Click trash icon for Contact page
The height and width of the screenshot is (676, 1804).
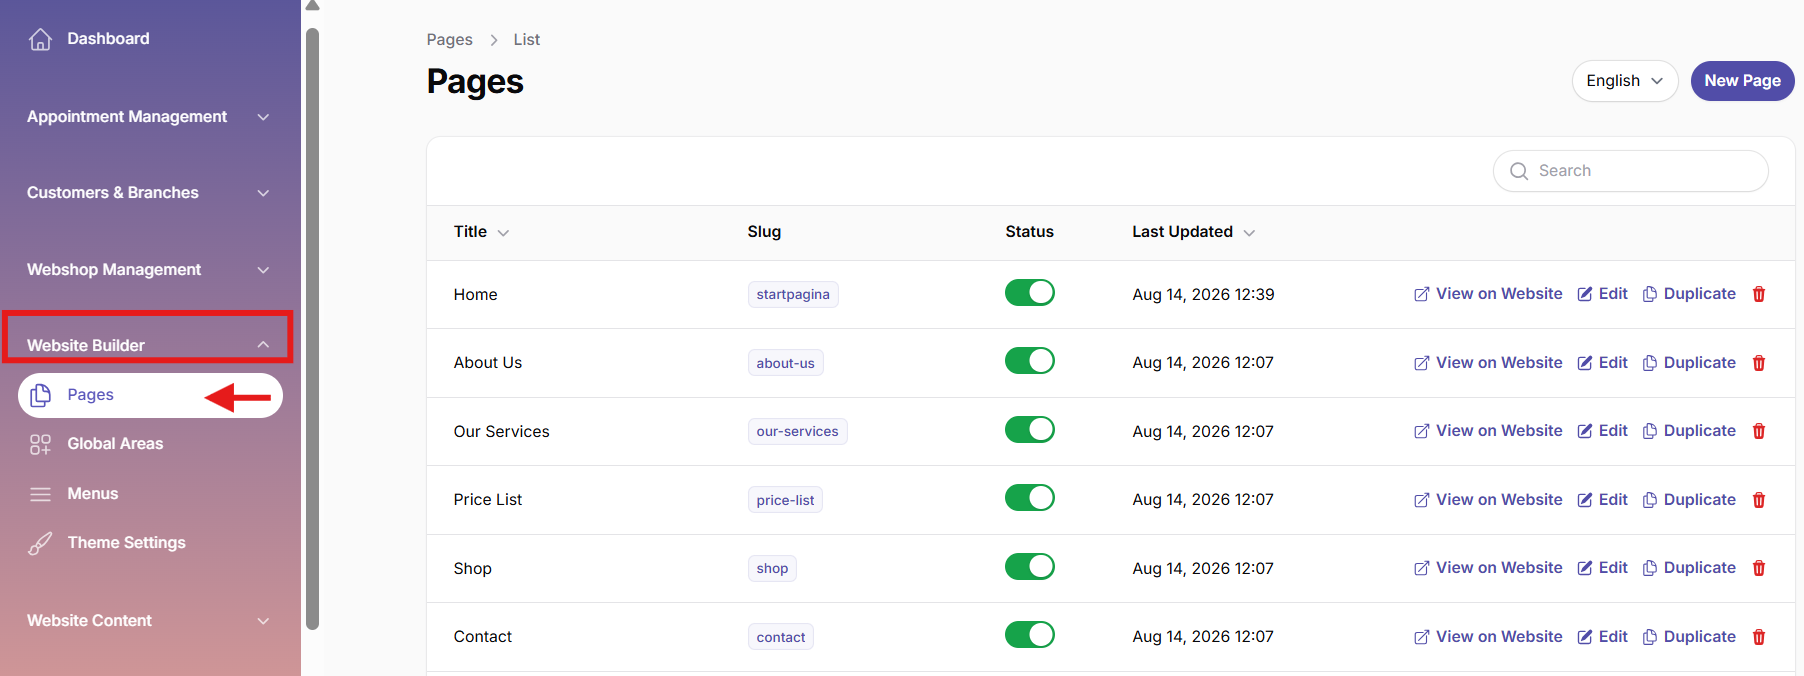click(1759, 637)
